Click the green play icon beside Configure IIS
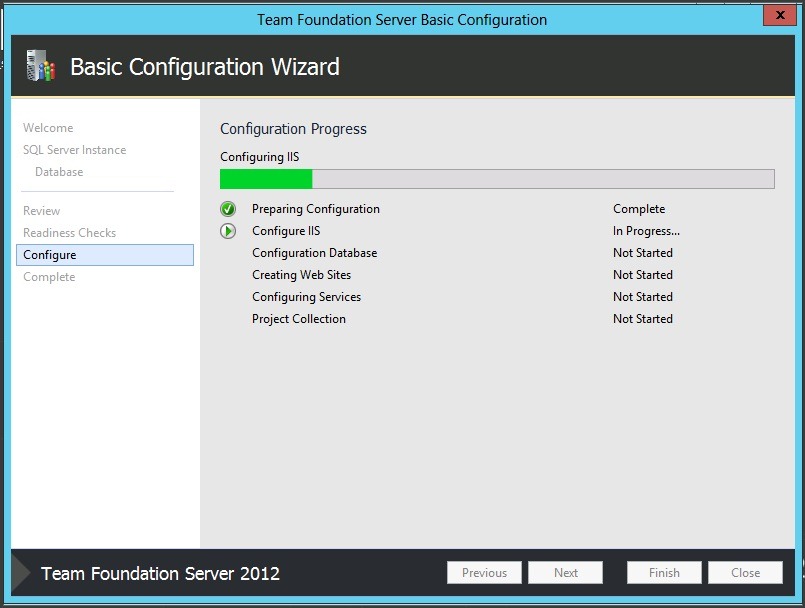 click(228, 231)
